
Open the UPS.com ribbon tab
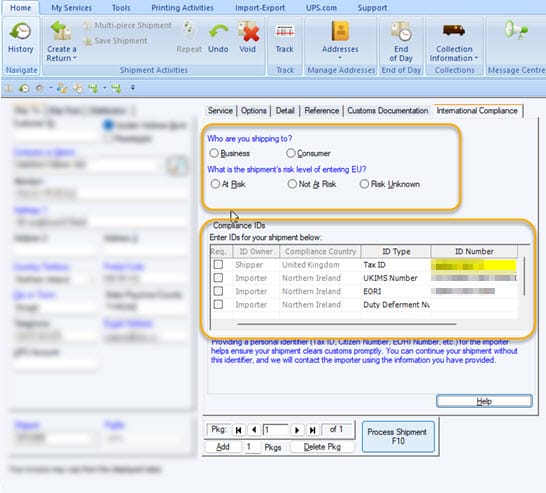coord(321,8)
